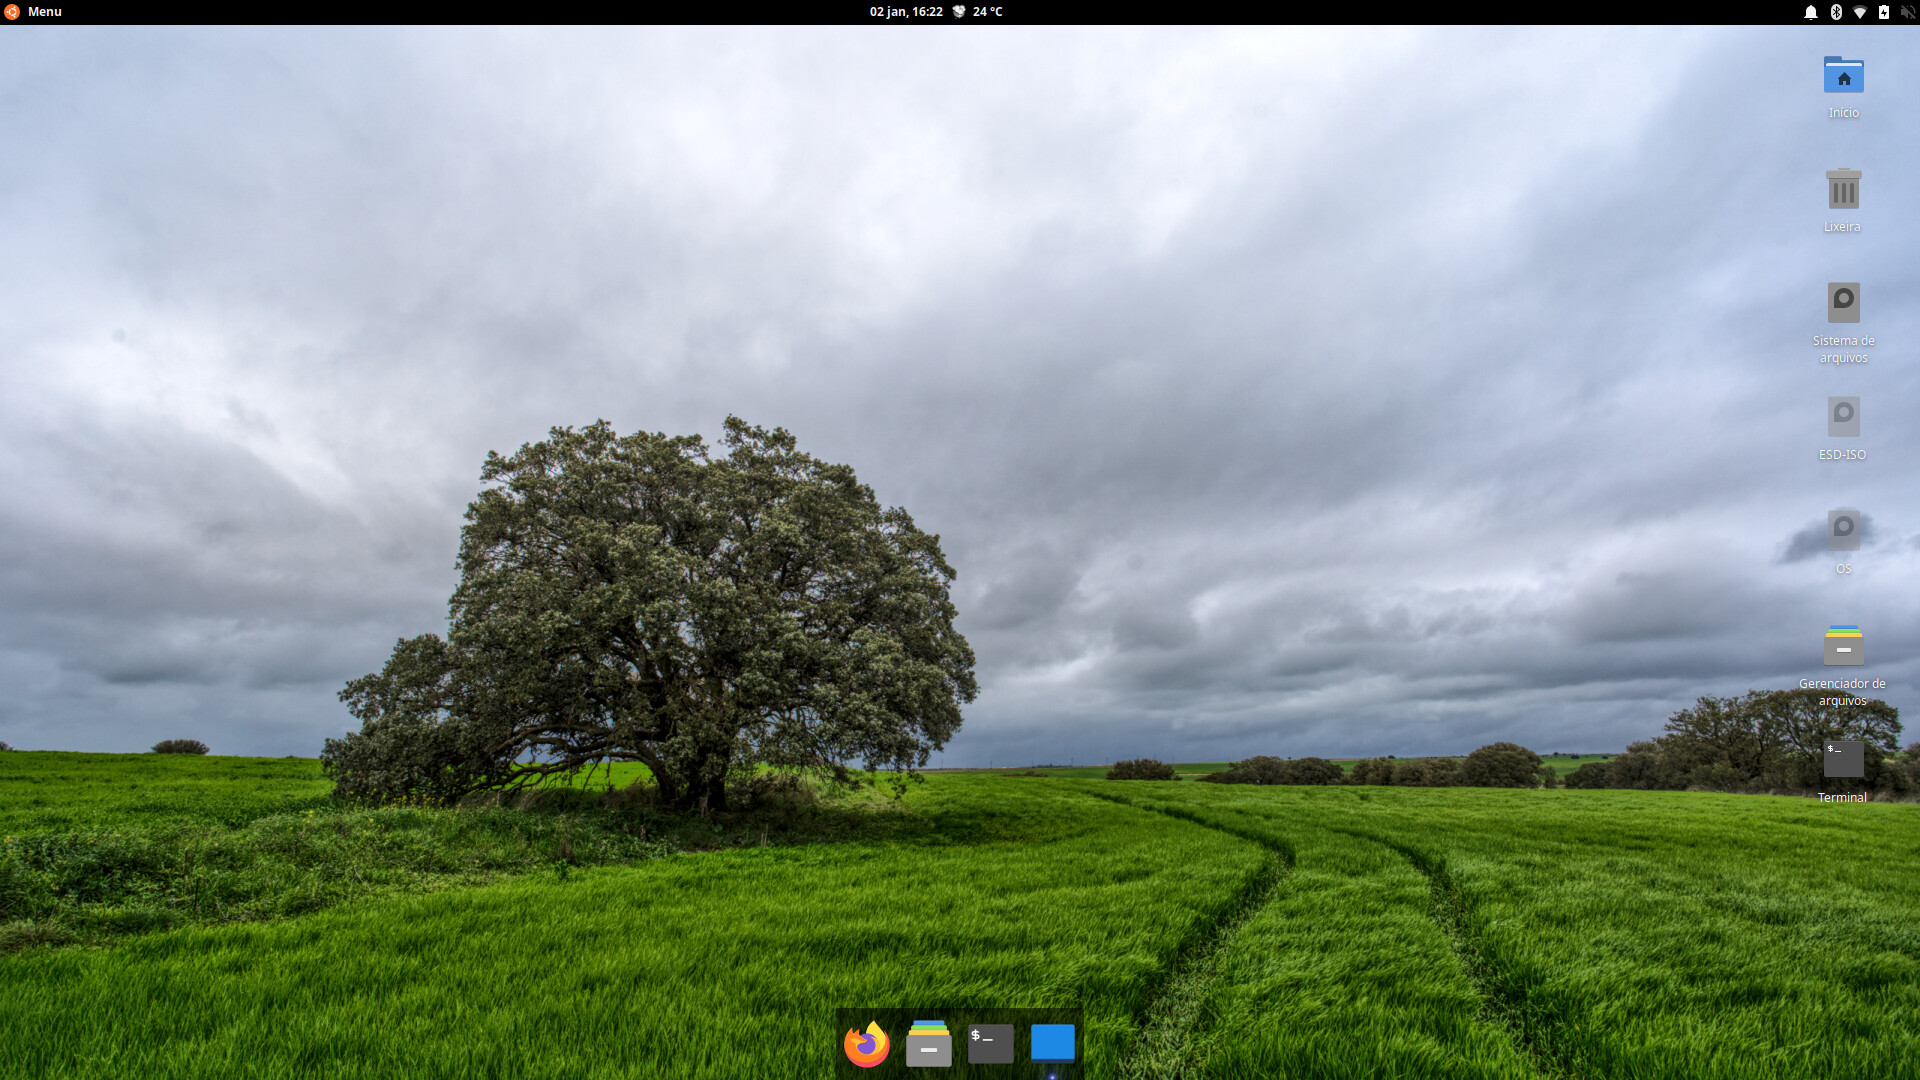The height and width of the screenshot is (1080, 1920).
Task: Open file manager from the dock
Action: 928,1044
